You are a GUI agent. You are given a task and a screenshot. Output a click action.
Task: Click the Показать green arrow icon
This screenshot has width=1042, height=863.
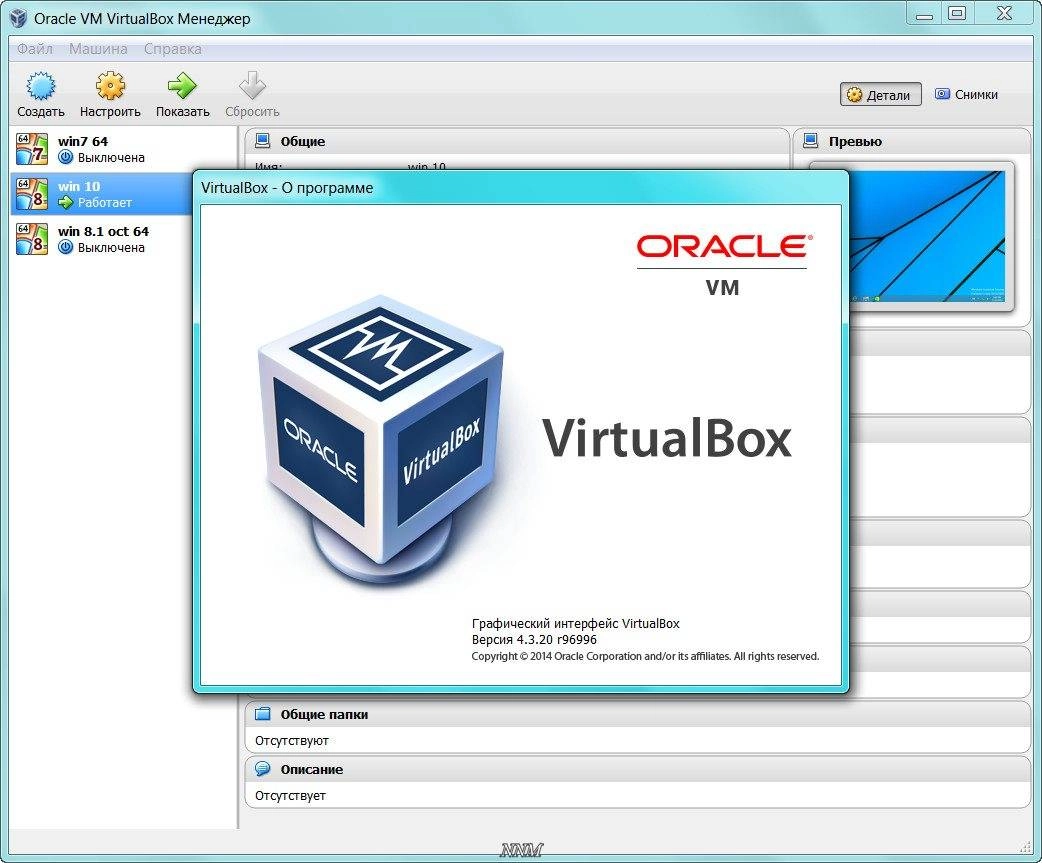tap(182, 86)
